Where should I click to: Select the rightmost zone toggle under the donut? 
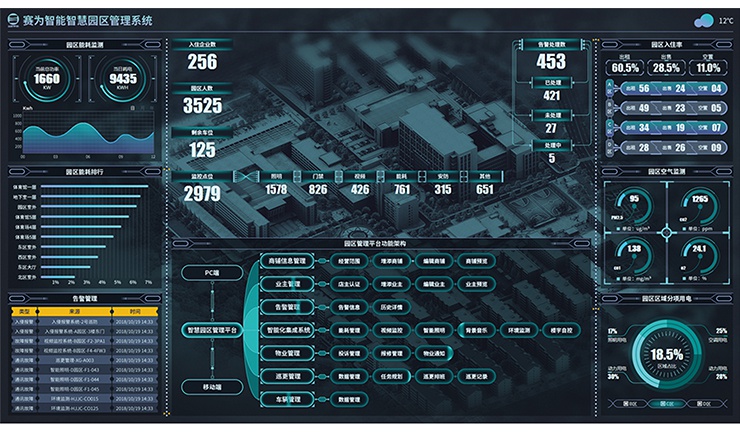point(701,403)
